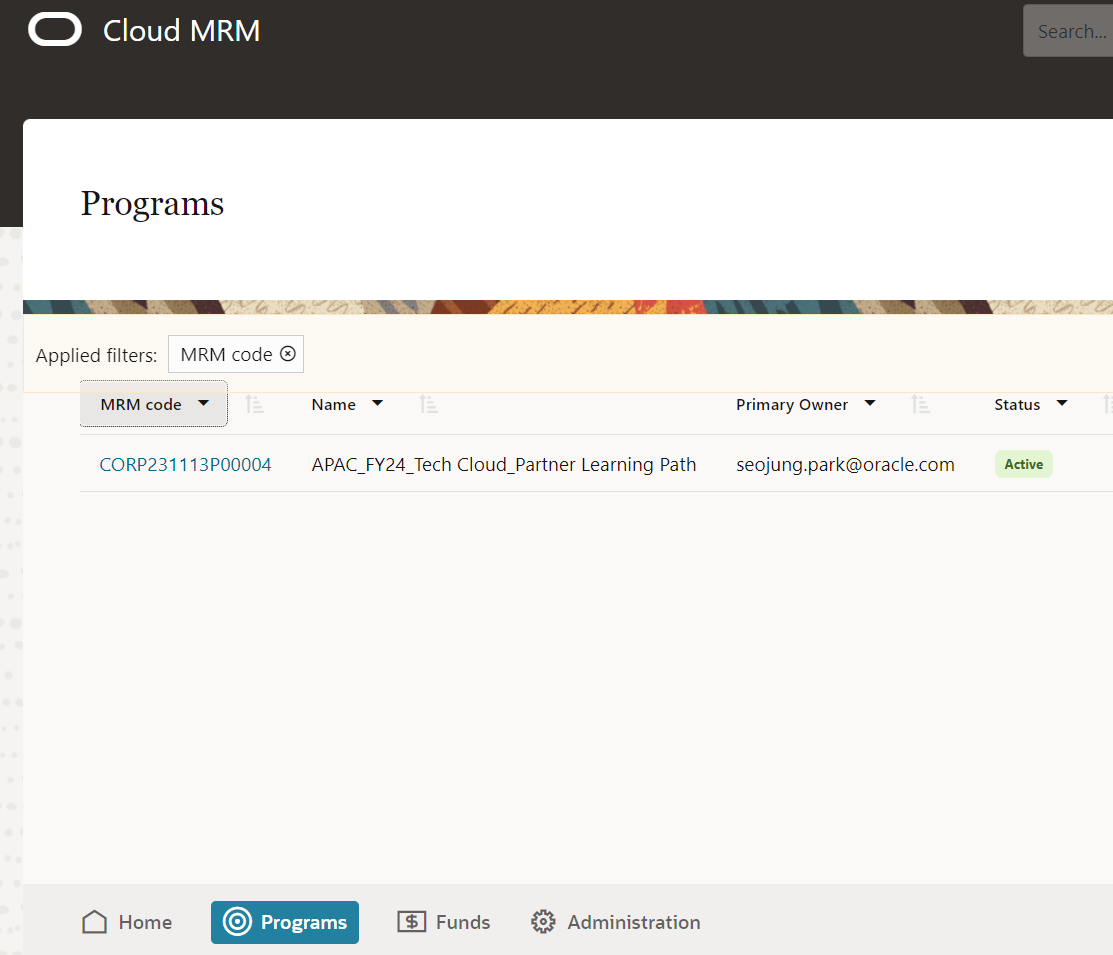Open the Status column dropdown arrow
The image size is (1113, 955).
click(x=1062, y=403)
